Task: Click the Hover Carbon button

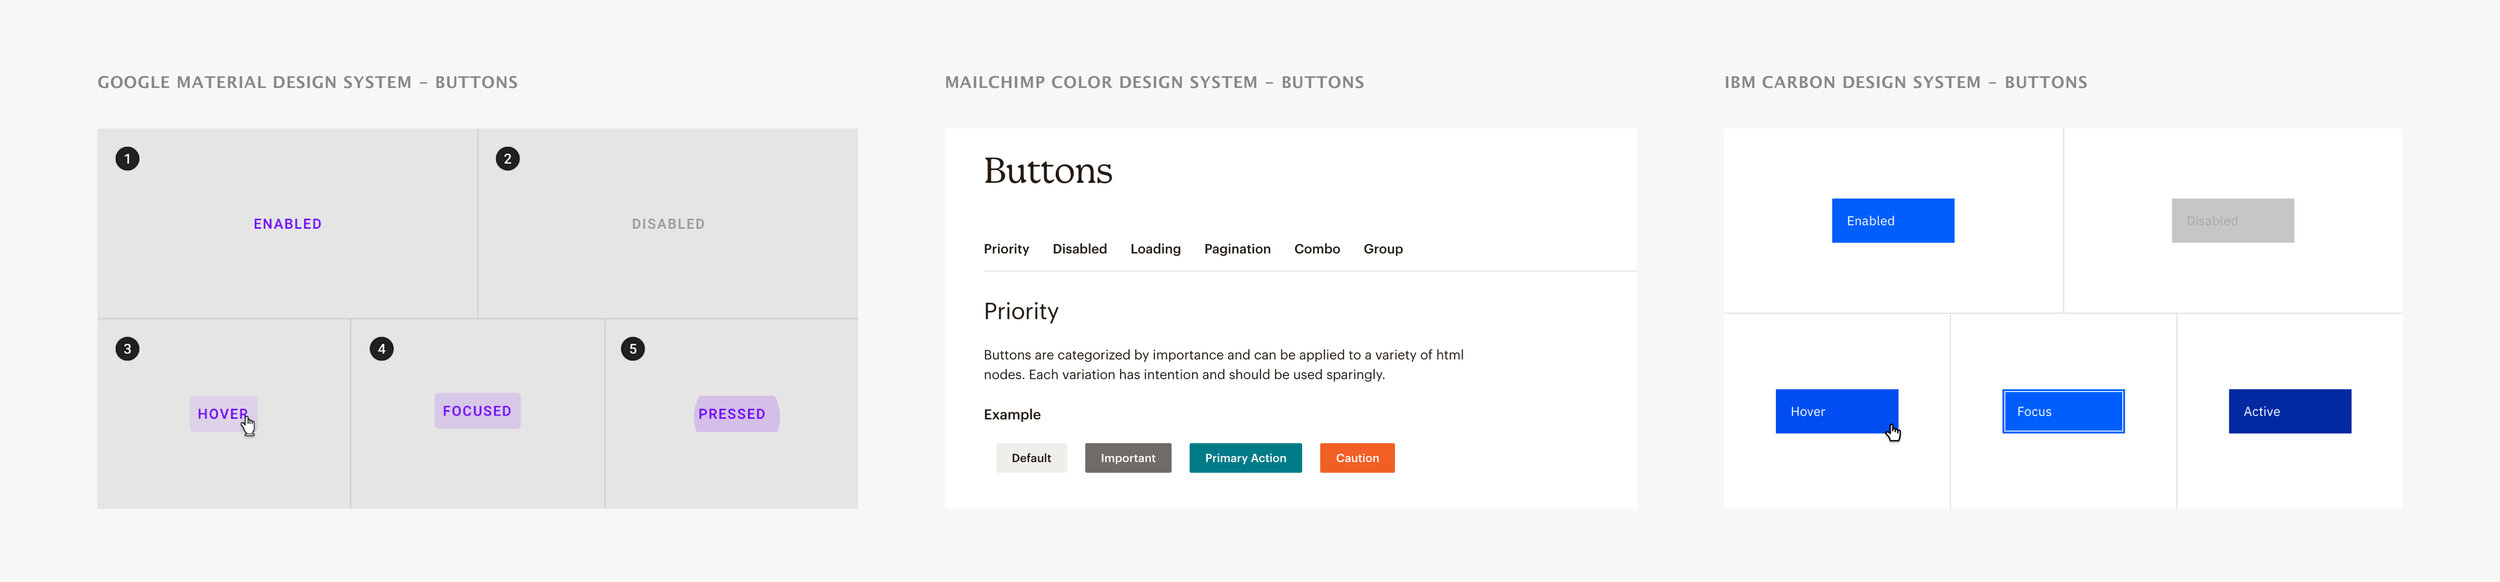Action: [x=1837, y=411]
